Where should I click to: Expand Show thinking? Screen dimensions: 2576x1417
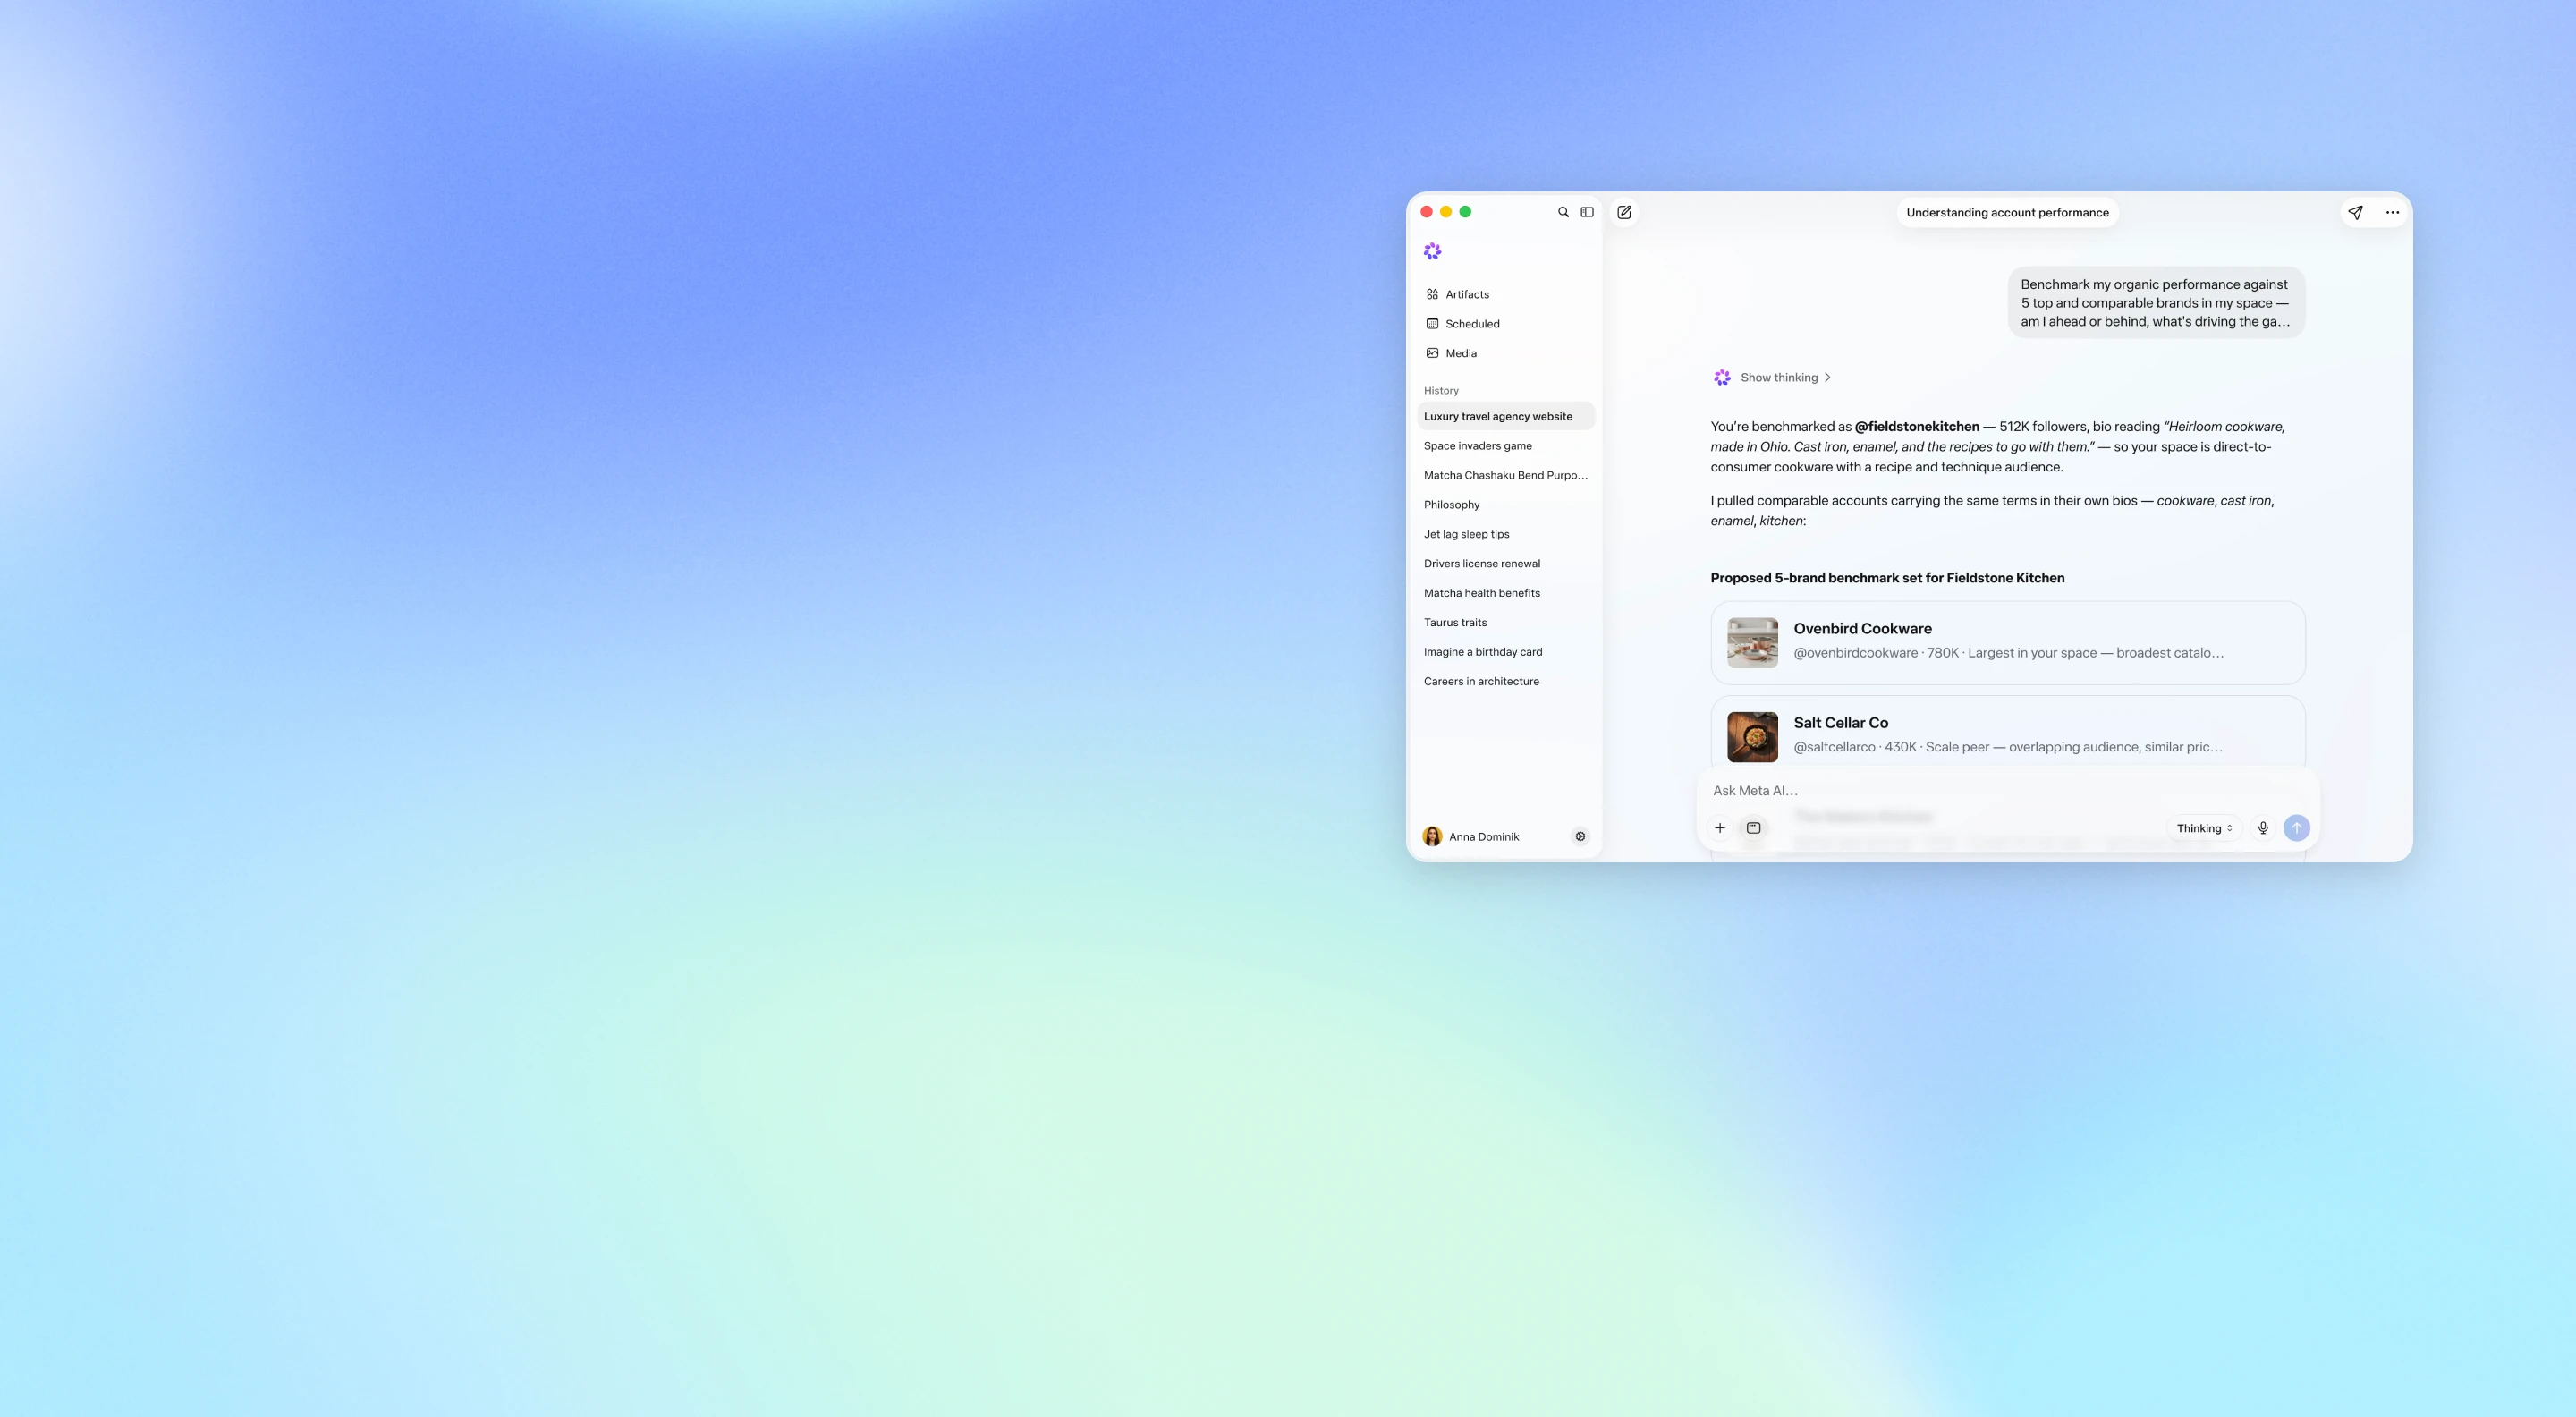pos(1785,377)
